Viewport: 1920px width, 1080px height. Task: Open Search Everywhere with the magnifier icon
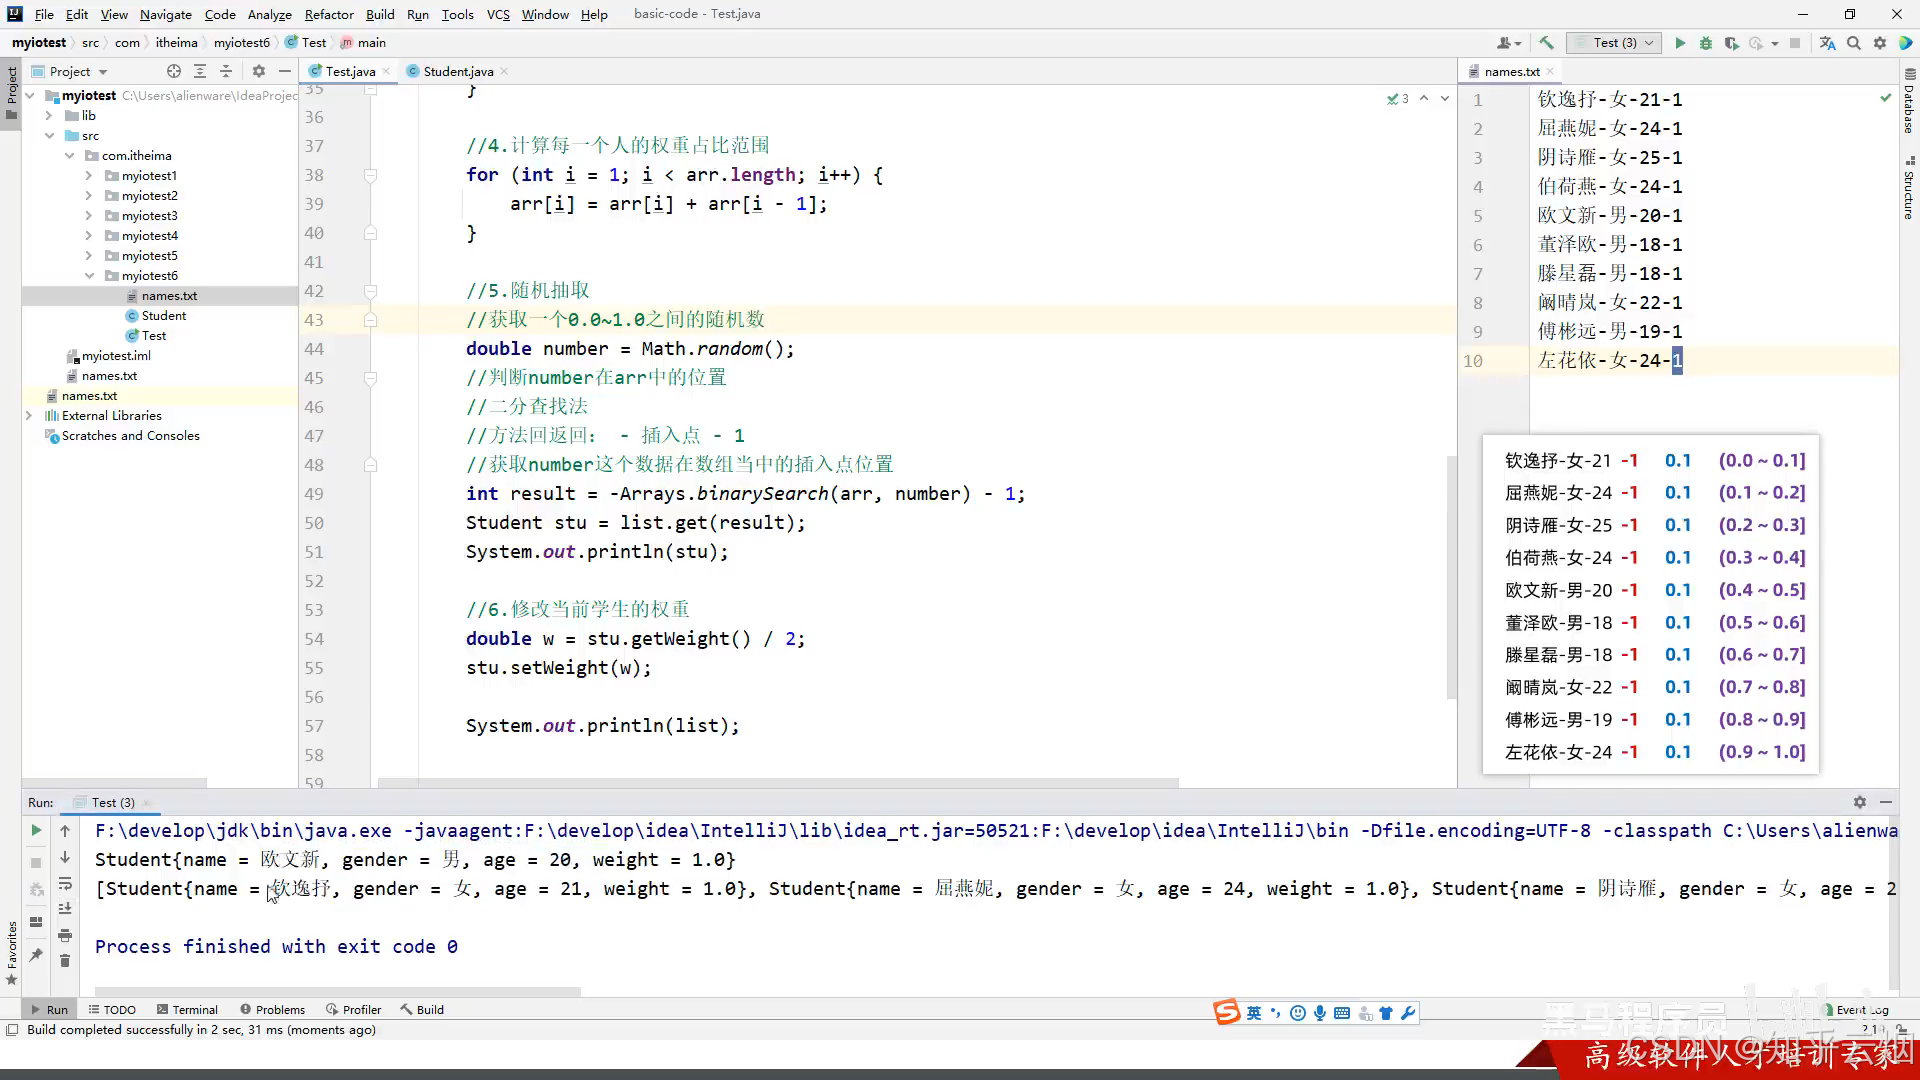[1854, 43]
